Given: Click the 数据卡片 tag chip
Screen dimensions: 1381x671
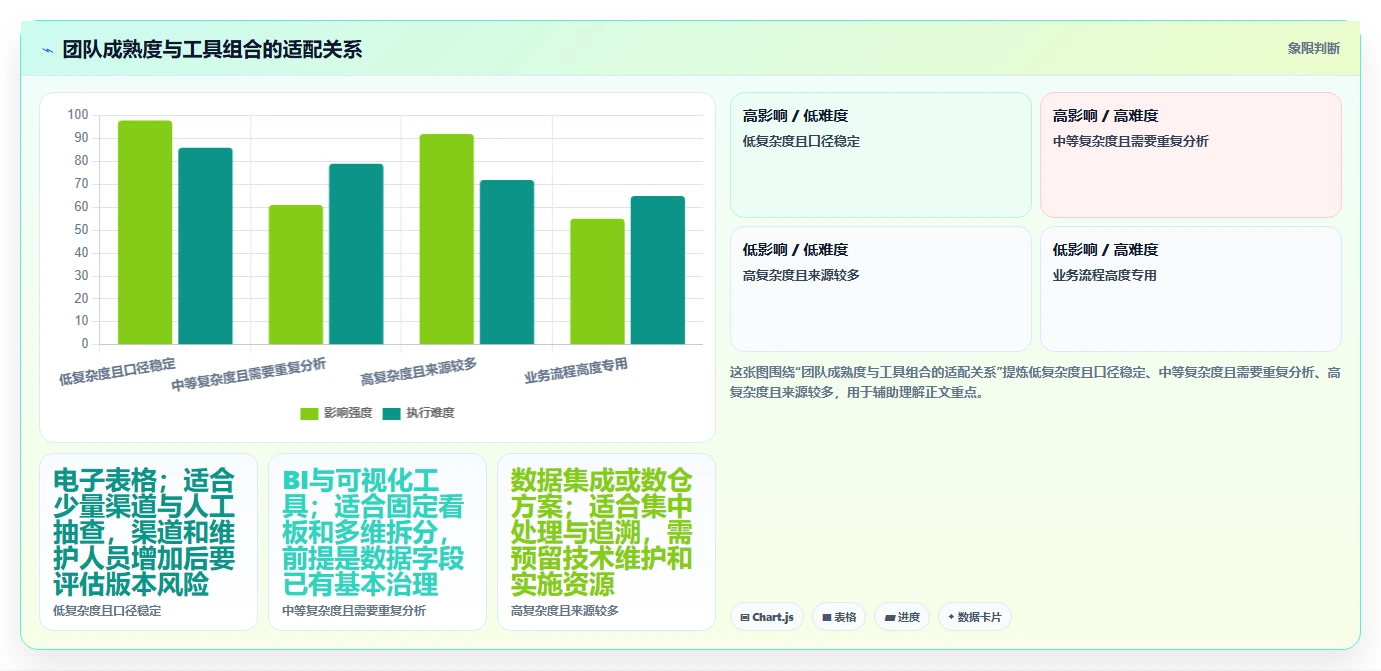Looking at the screenshot, I should click(975, 617).
